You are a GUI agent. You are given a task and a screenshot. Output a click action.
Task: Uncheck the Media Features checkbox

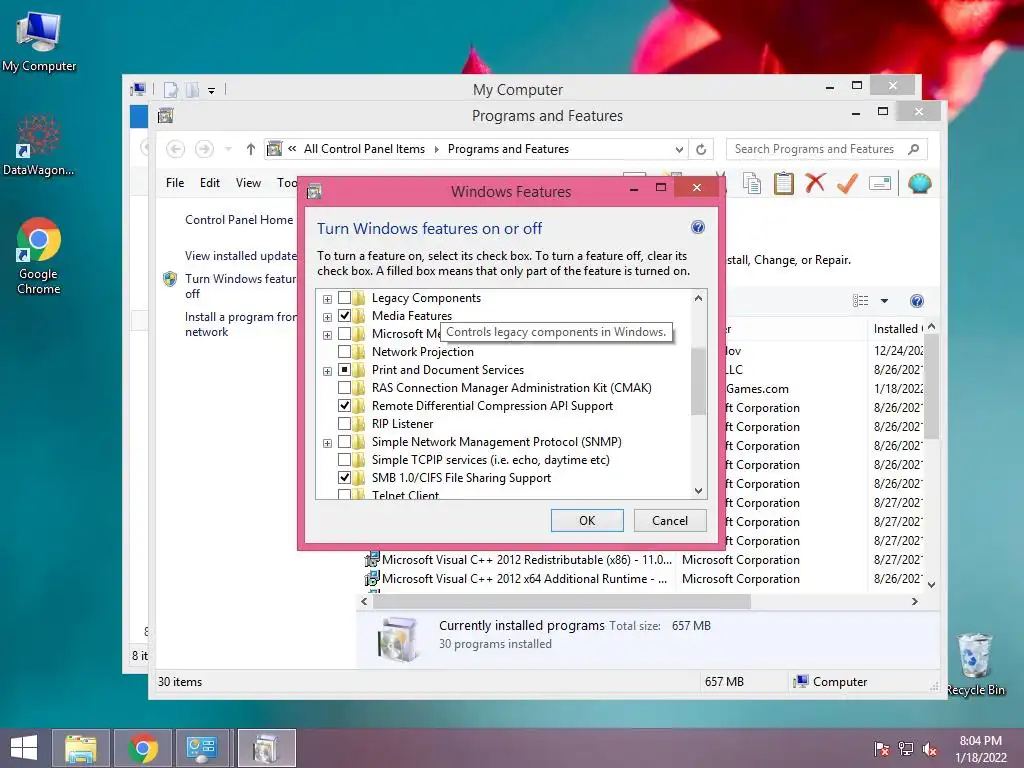click(x=344, y=316)
